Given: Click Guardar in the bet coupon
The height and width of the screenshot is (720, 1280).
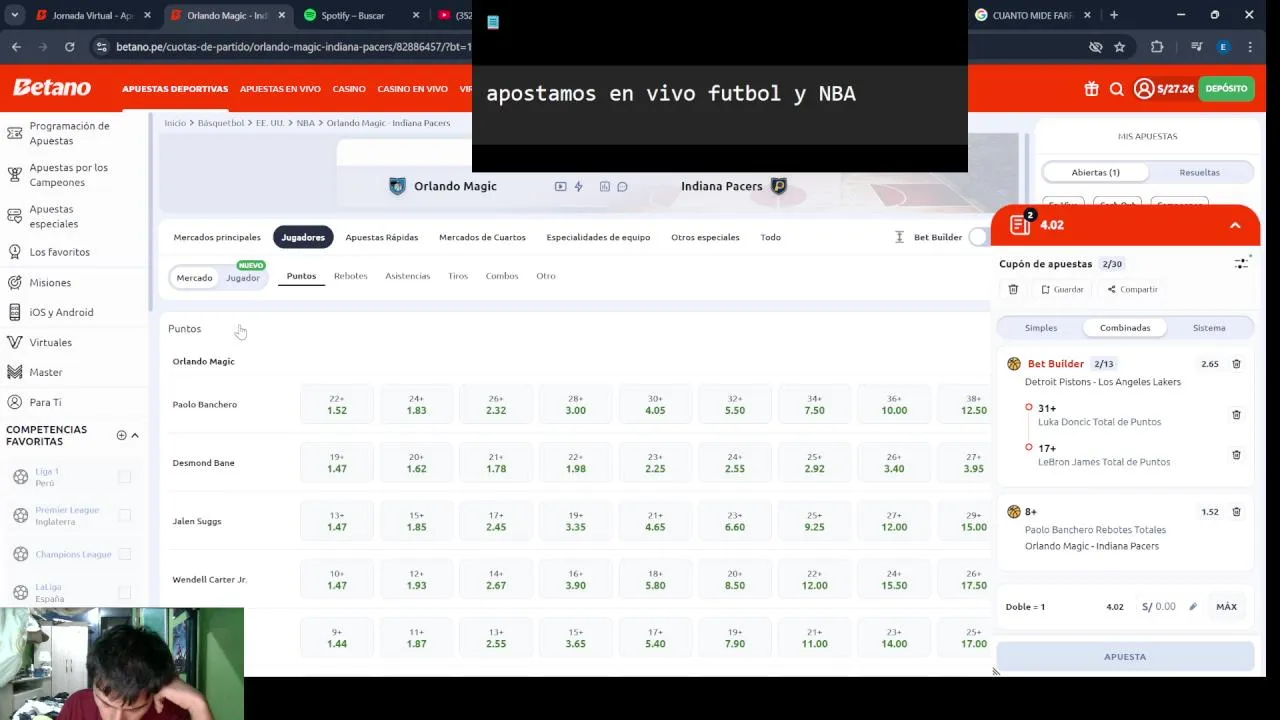Looking at the screenshot, I should [1062, 289].
